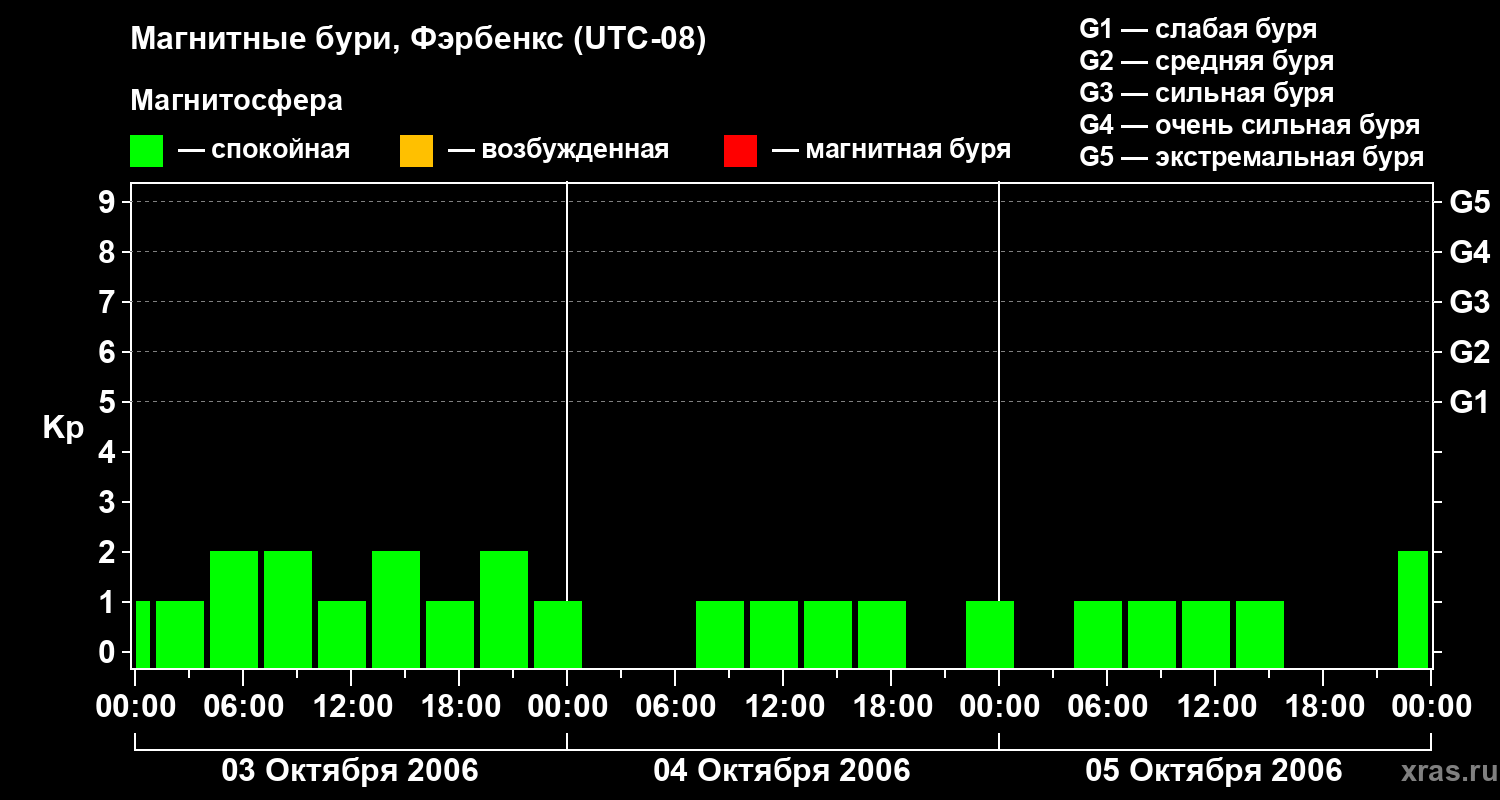Click the 'G1 — слабая буря' legend line
Viewport: 1500px width, 800px height.
click(1198, 29)
